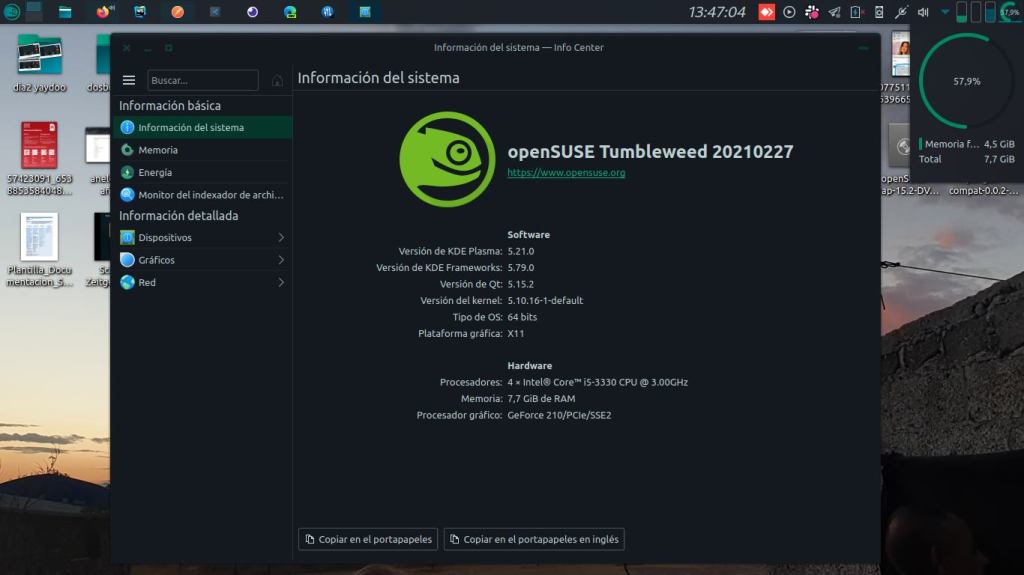Expand the Gráficos category
The height and width of the screenshot is (575, 1024).
pos(200,260)
